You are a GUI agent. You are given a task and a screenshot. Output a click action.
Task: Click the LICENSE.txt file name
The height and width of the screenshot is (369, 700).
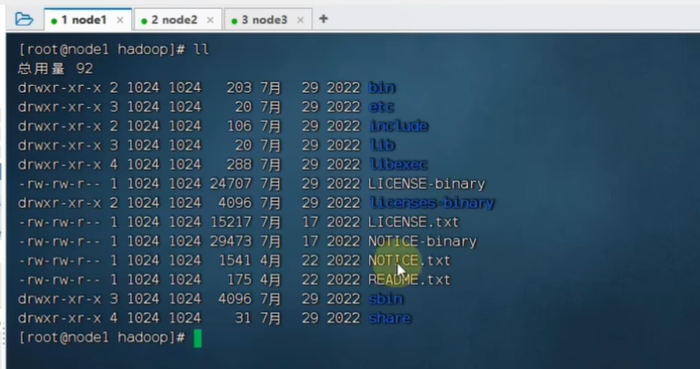(413, 222)
